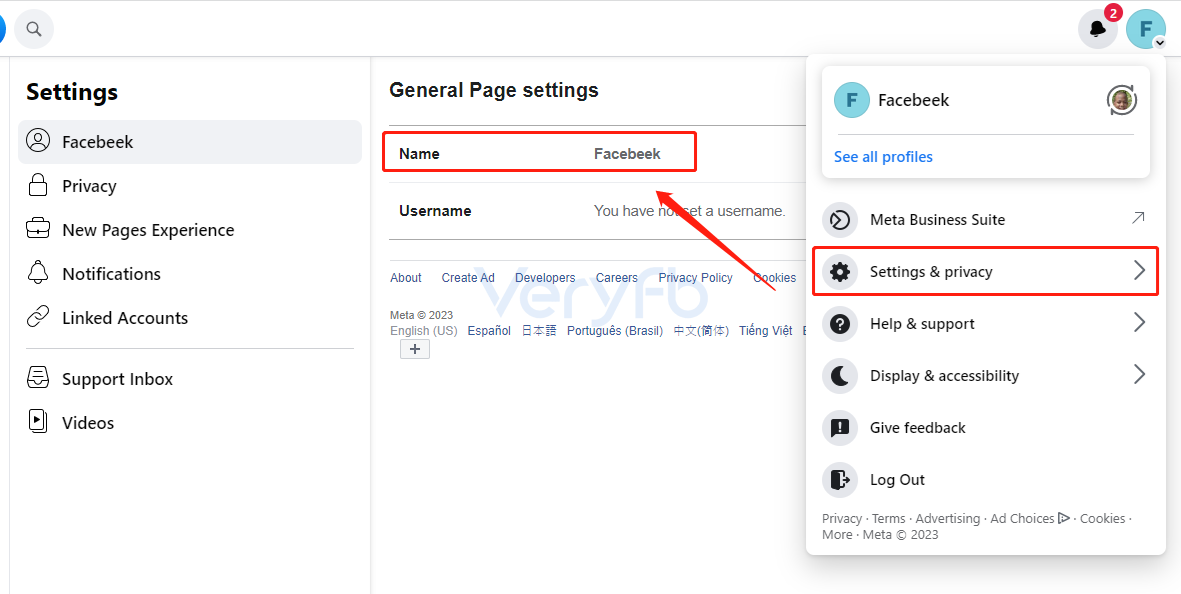Image resolution: width=1181 pixels, height=594 pixels.
Task: Click the Give feedback exclamation icon
Action: 840,428
